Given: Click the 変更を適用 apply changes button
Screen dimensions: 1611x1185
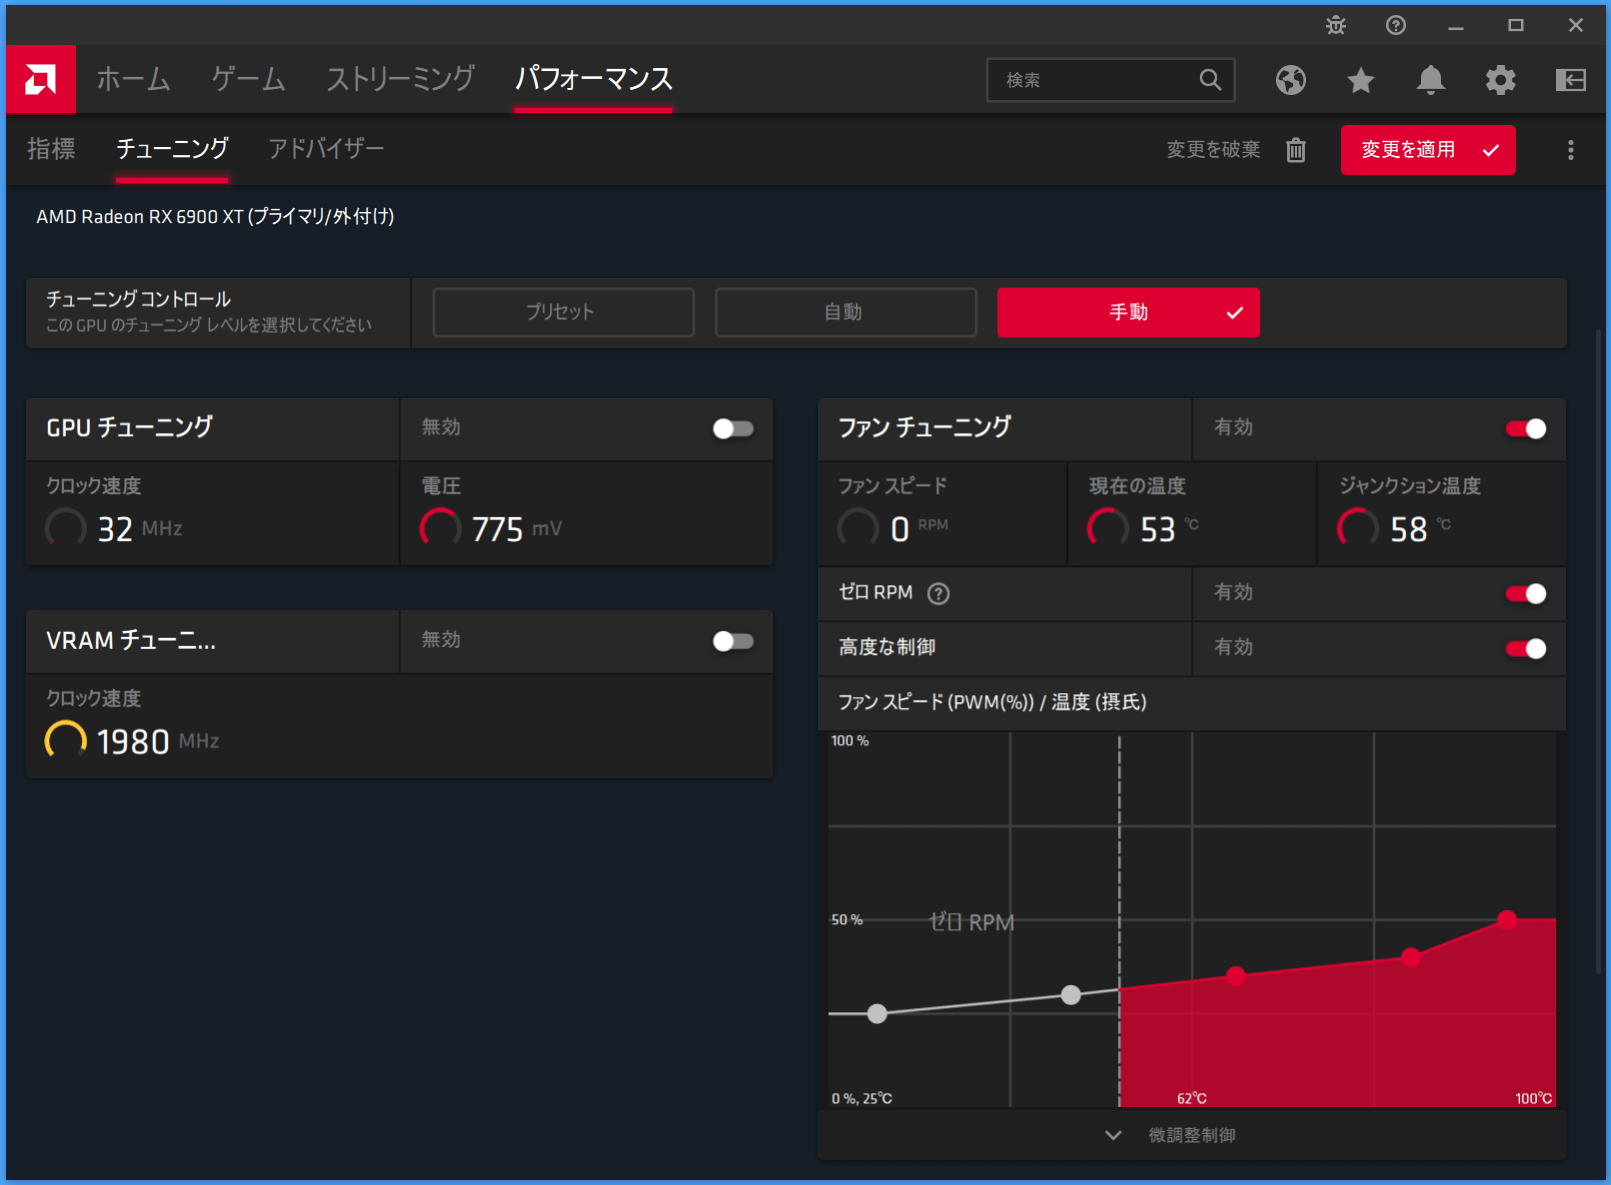Looking at the screenshot, I should [x=1428, y=150].
